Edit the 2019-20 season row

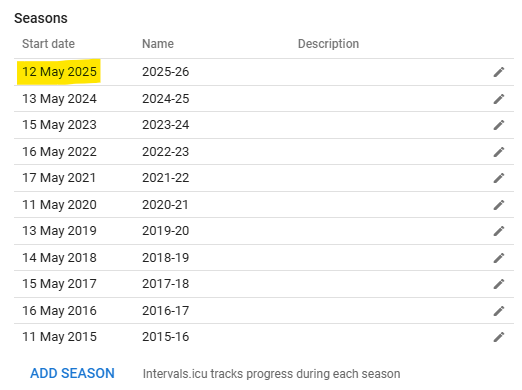tap(499, 231)
